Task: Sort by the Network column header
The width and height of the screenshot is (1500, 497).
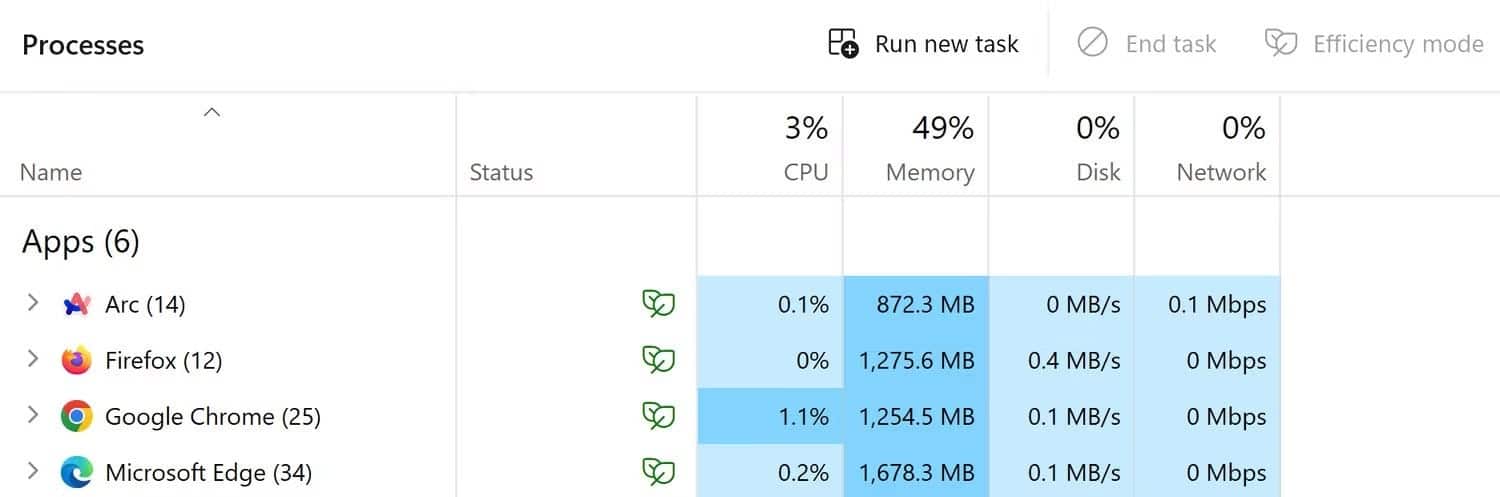Action: pyautogui.click(x=1208, y=147)
